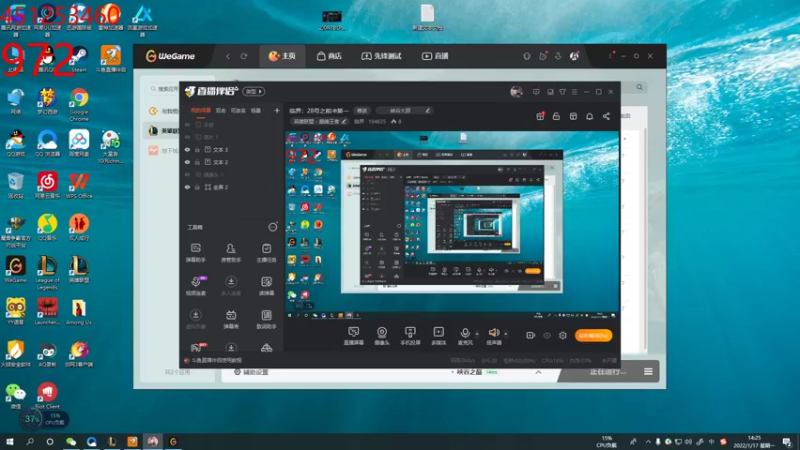Screen dimensions: 800x450
Task: Toggle lock on 全屏 2 layer
Action: coord(197,187)
